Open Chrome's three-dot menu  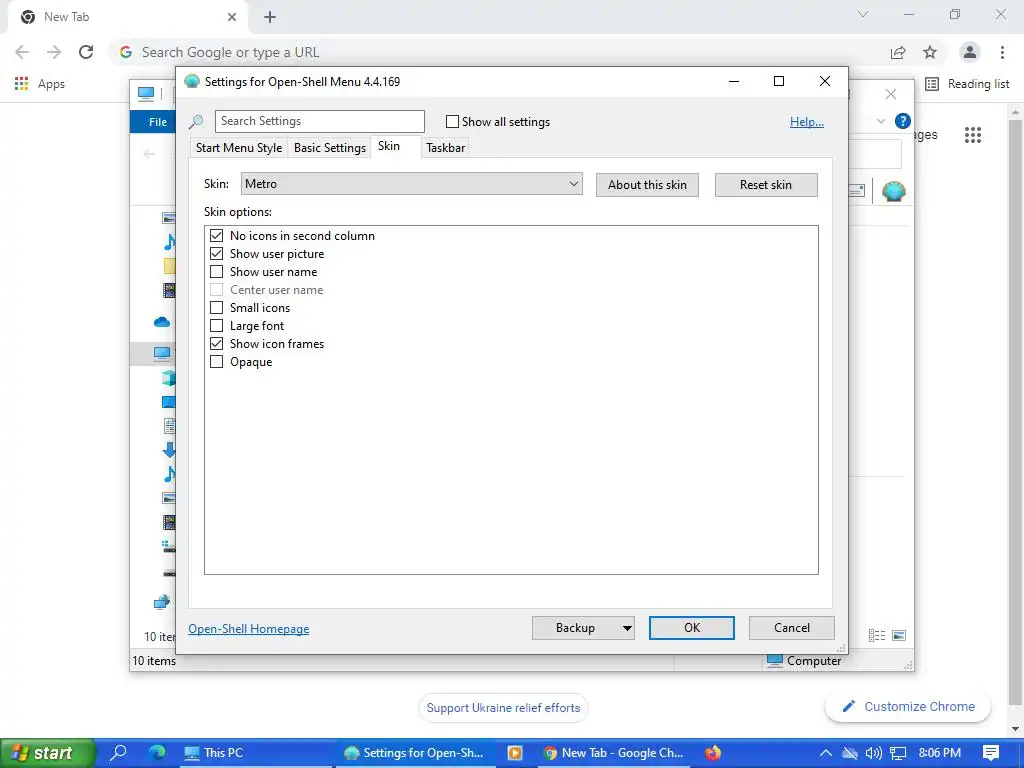[x=1002, y=52]
